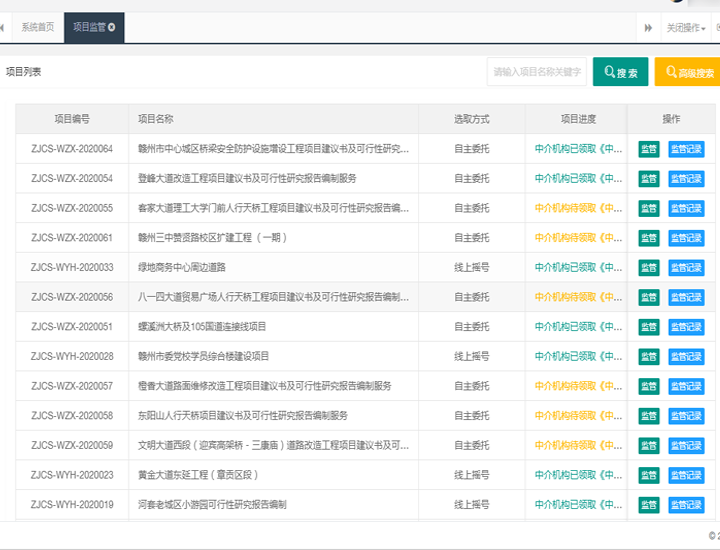The image size is (720, 550).
Task: Click project name 河套老城区小游园可行性研究报告编制
Action: pos(212,505)
